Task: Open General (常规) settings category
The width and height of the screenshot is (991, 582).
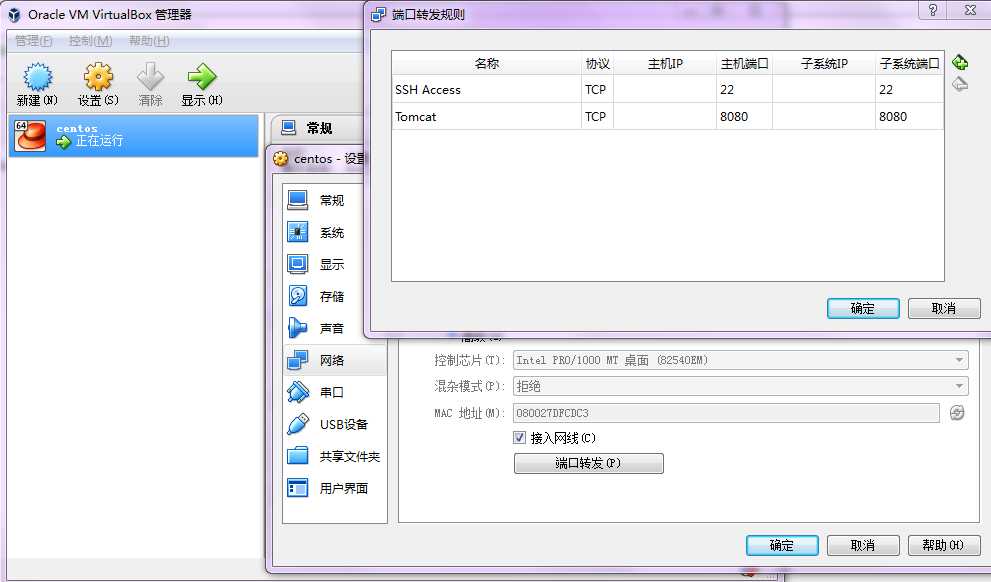Action: 334,200
